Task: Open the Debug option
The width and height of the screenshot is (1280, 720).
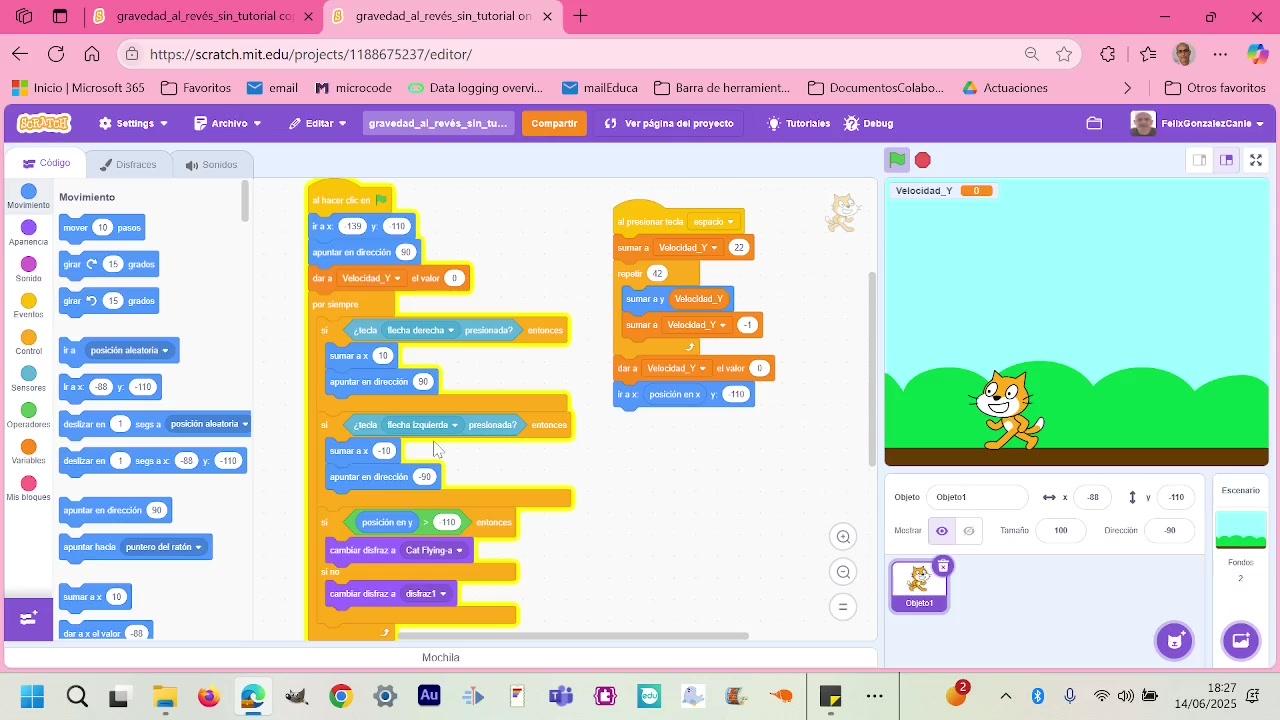Action: pyautogui.click(x=868, y=123)
